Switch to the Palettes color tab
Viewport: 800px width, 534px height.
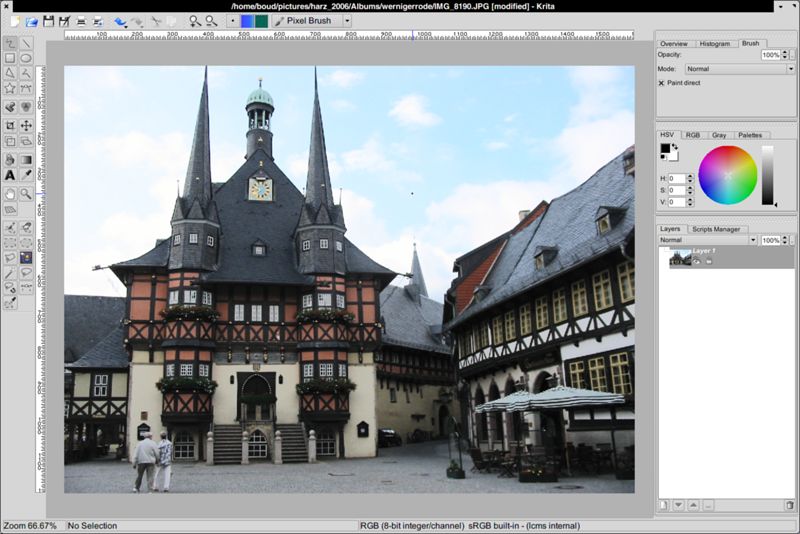749,135
